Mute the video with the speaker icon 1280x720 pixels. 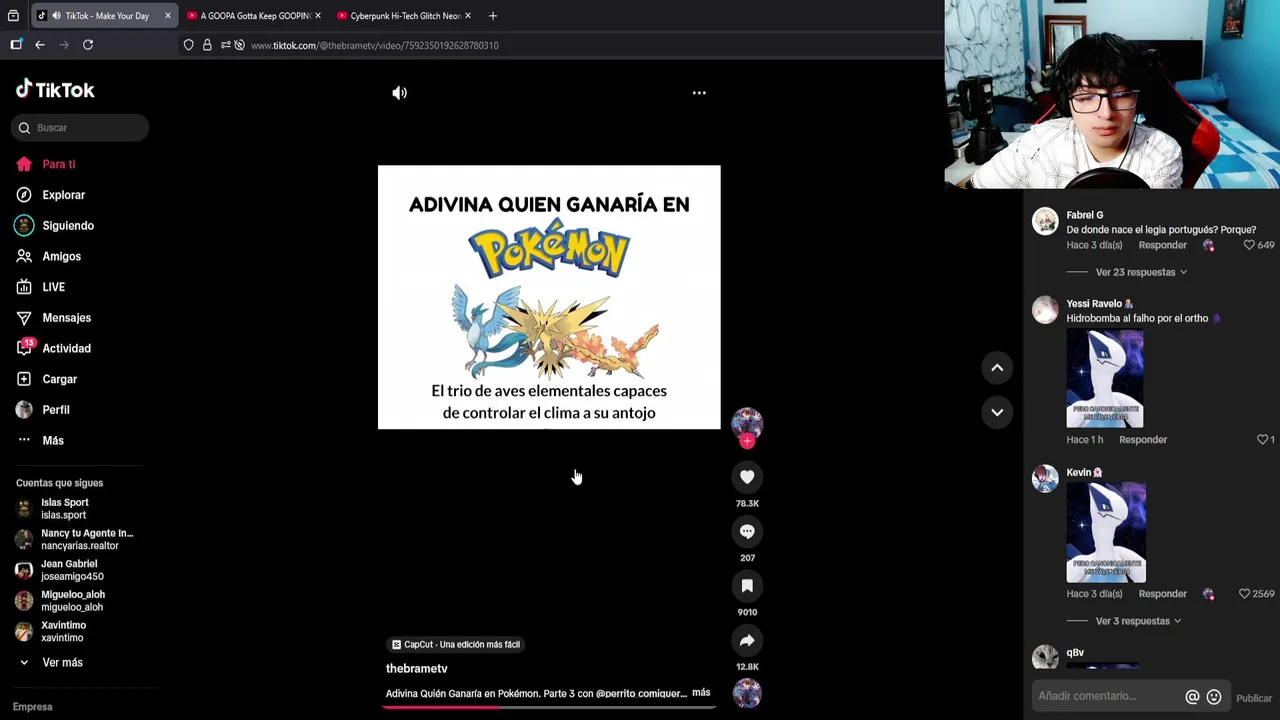(399, 93)
